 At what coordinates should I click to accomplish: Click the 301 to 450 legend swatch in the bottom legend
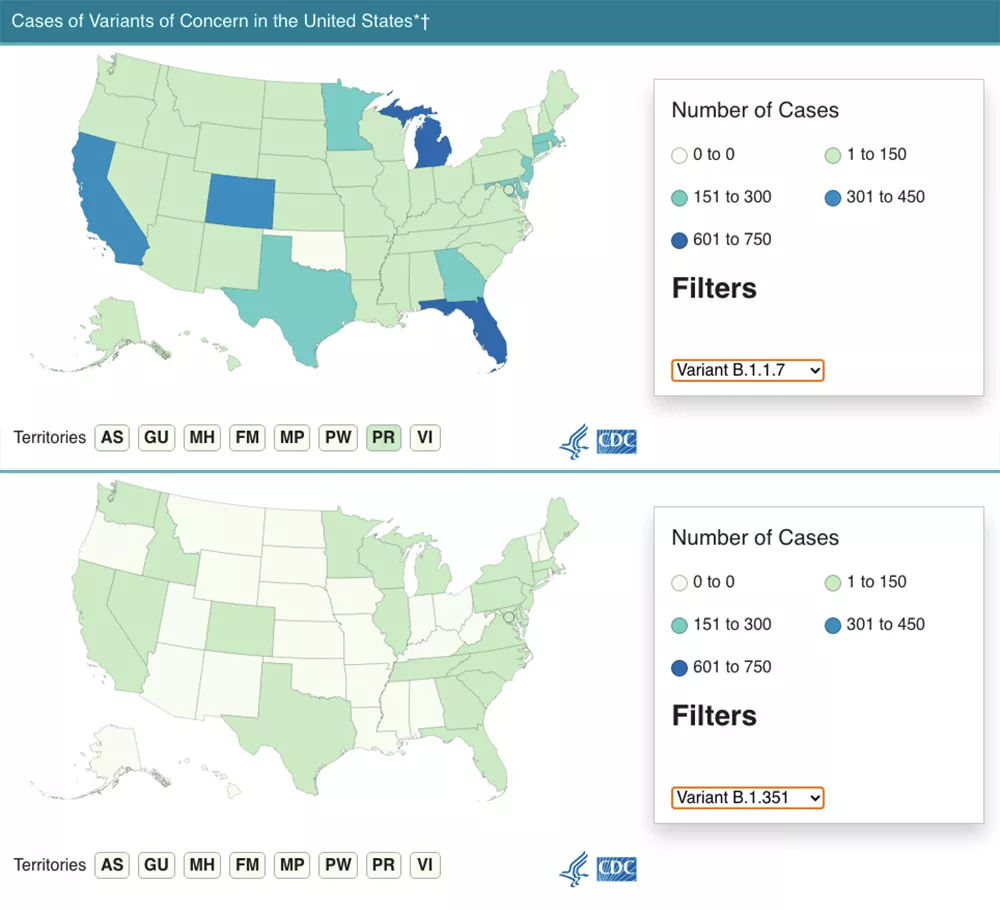tap(833, 625)
